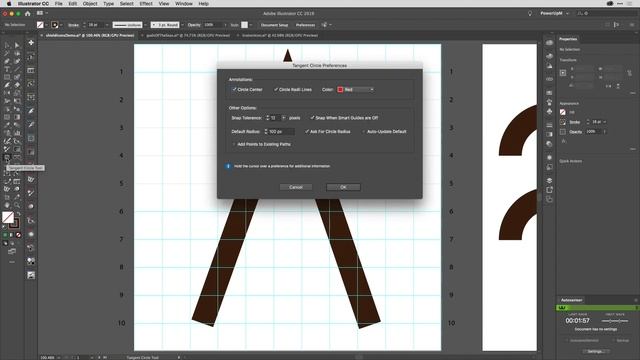Click Document Setup button
Viewport: 640px width, 360px height.
pos(274,25)
